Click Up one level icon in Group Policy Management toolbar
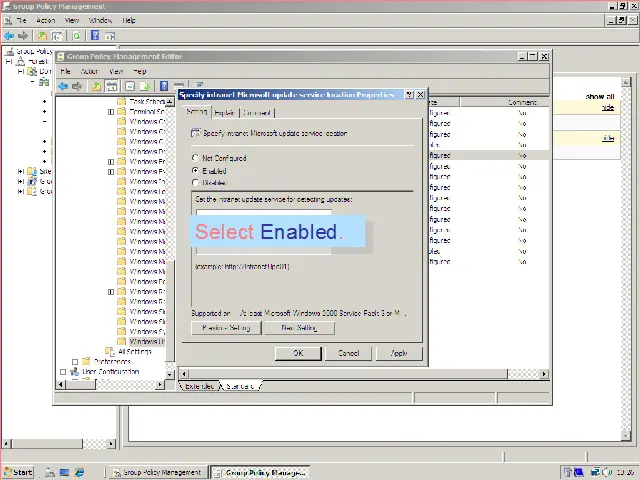This screenshot has width=640, height=480. tap(42, 36)
